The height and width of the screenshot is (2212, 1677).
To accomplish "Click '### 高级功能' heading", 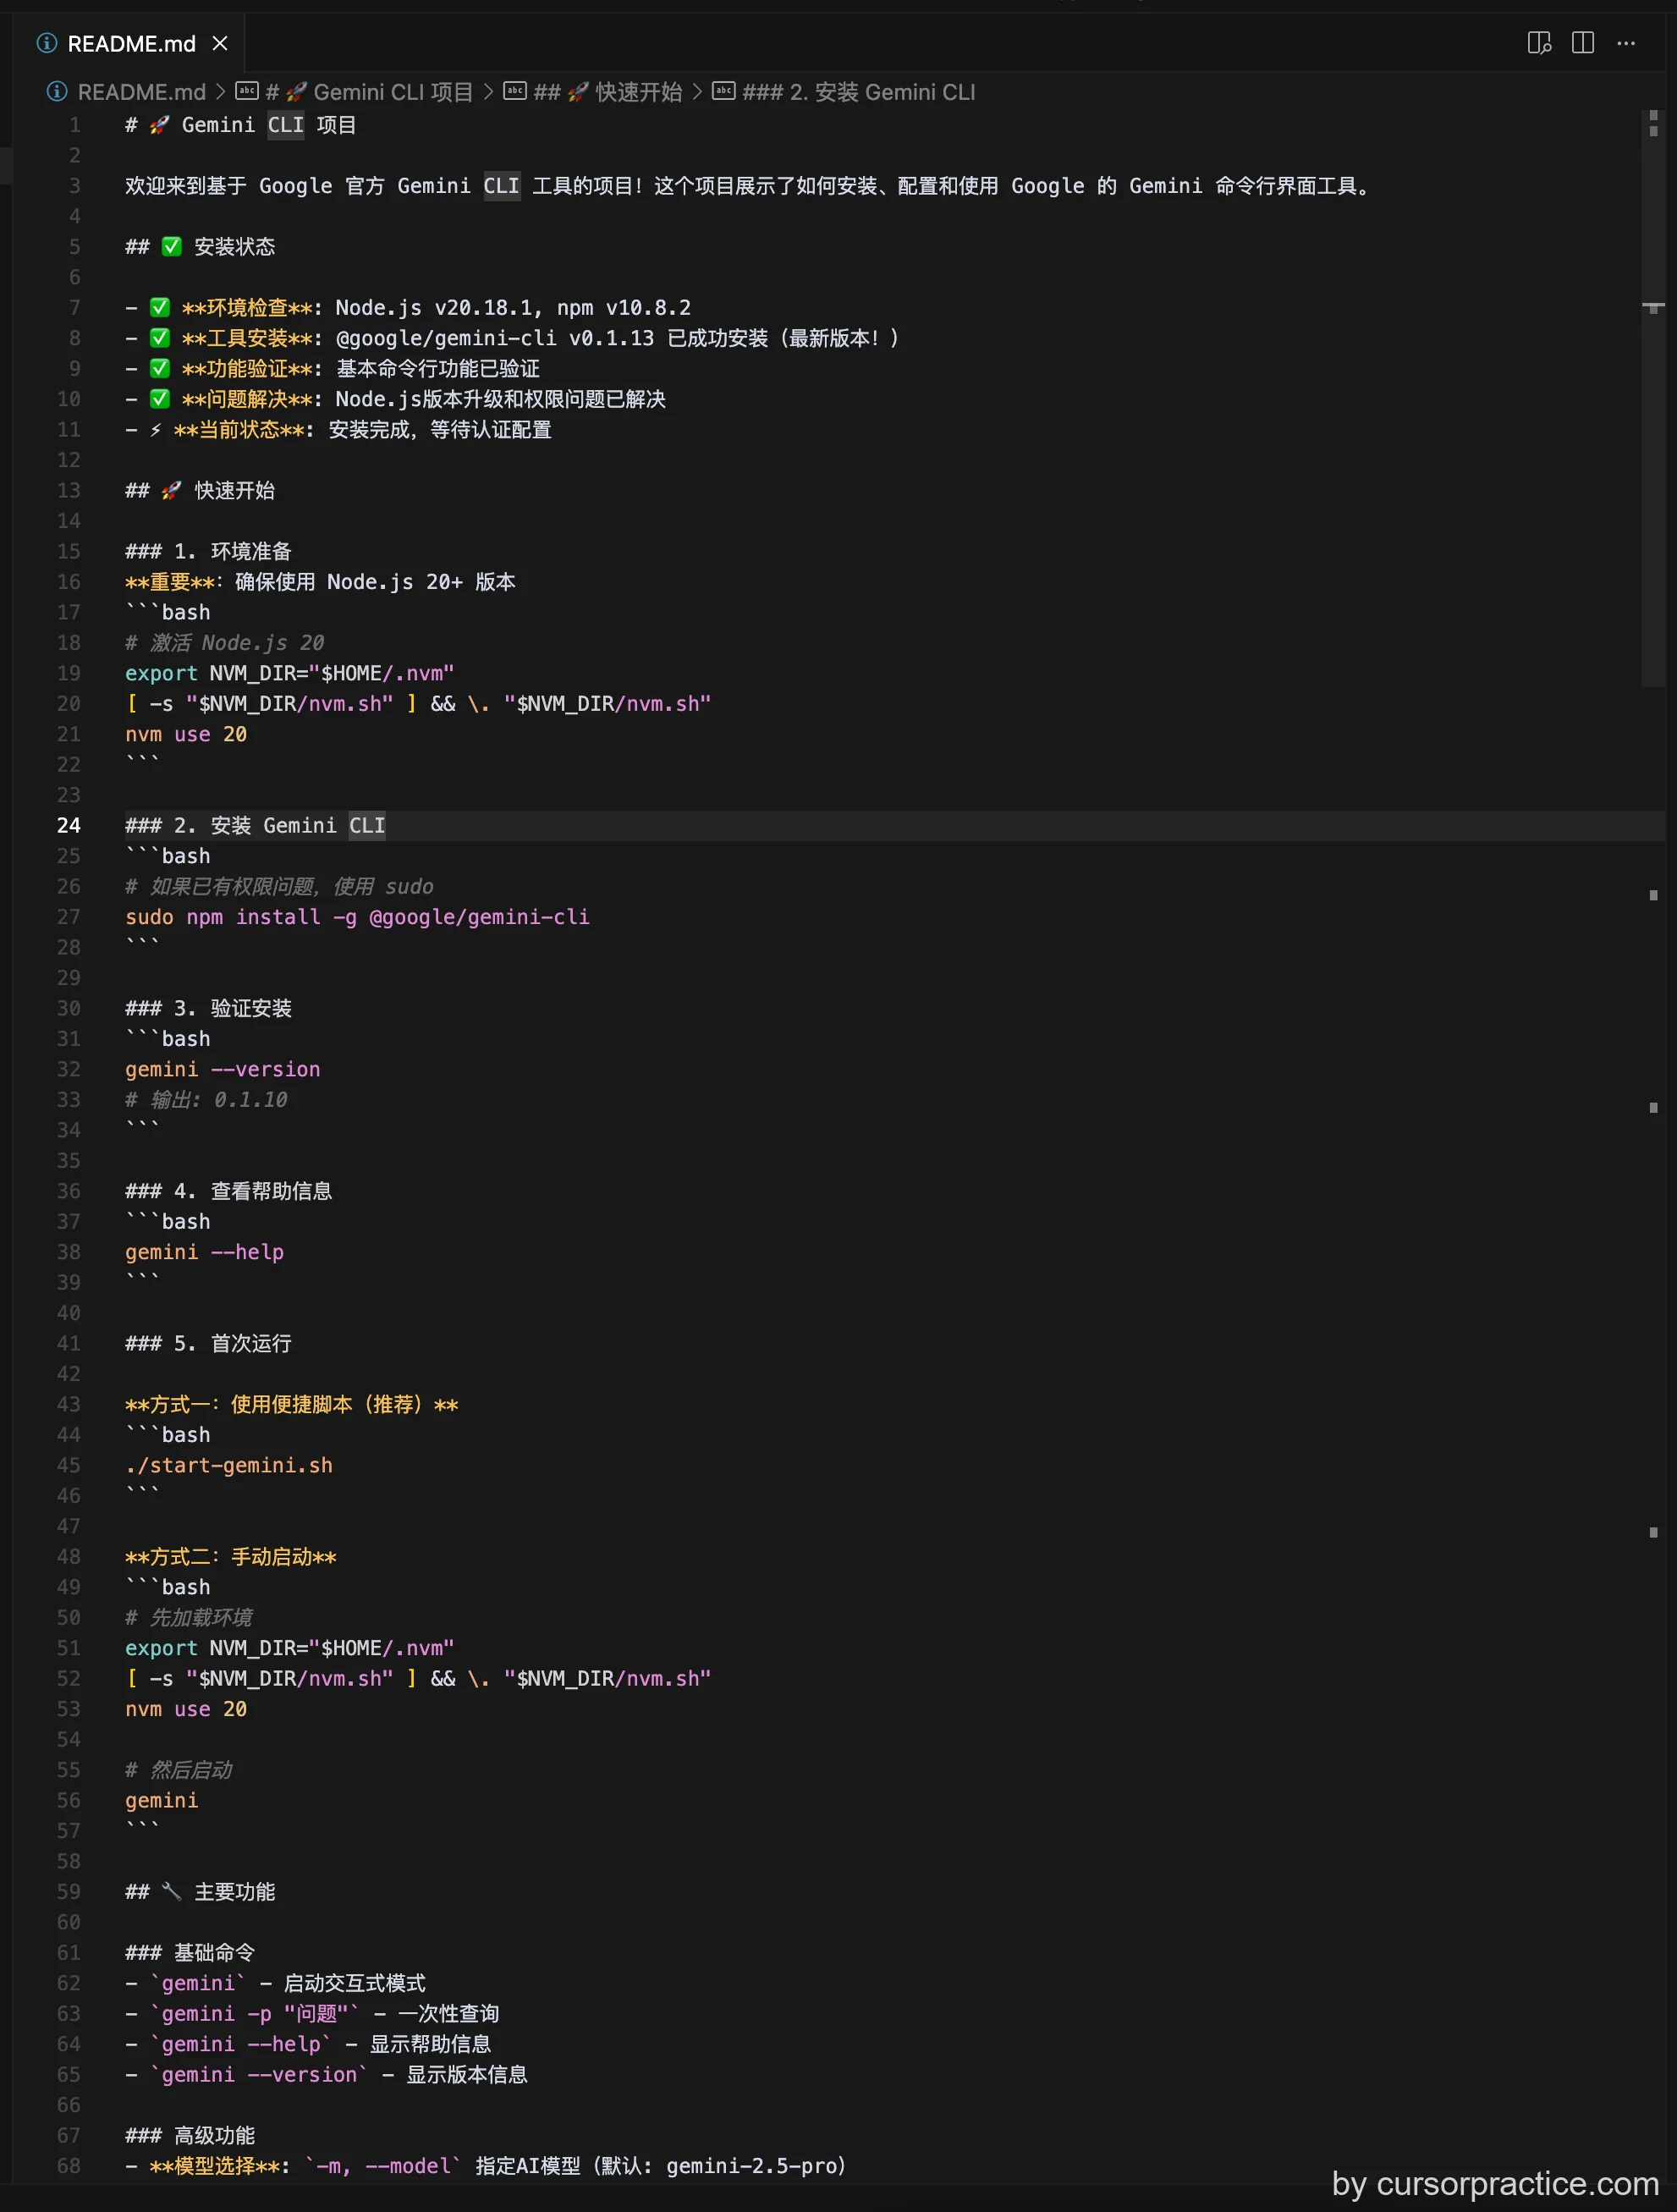I will 190,2136.
